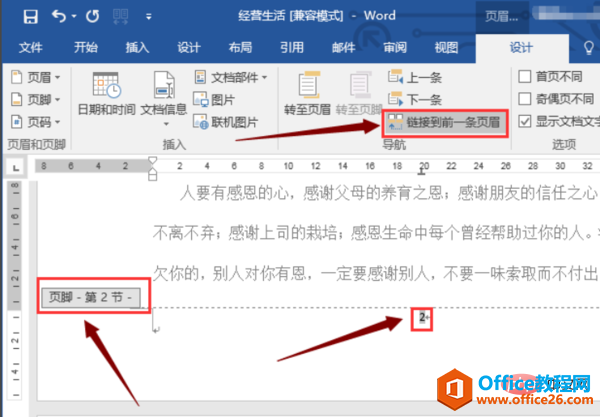Open the 审阅 tab

click(x=395, y=47)
